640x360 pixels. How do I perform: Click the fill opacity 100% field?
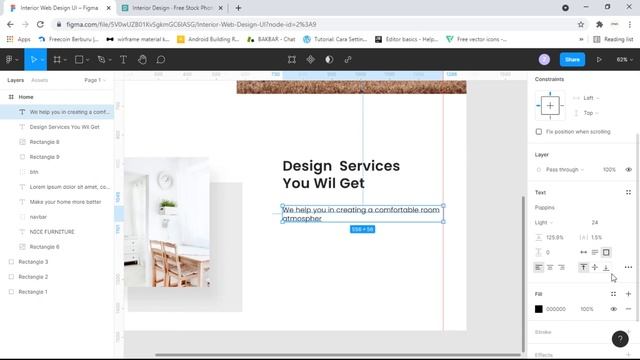point(587,309)
